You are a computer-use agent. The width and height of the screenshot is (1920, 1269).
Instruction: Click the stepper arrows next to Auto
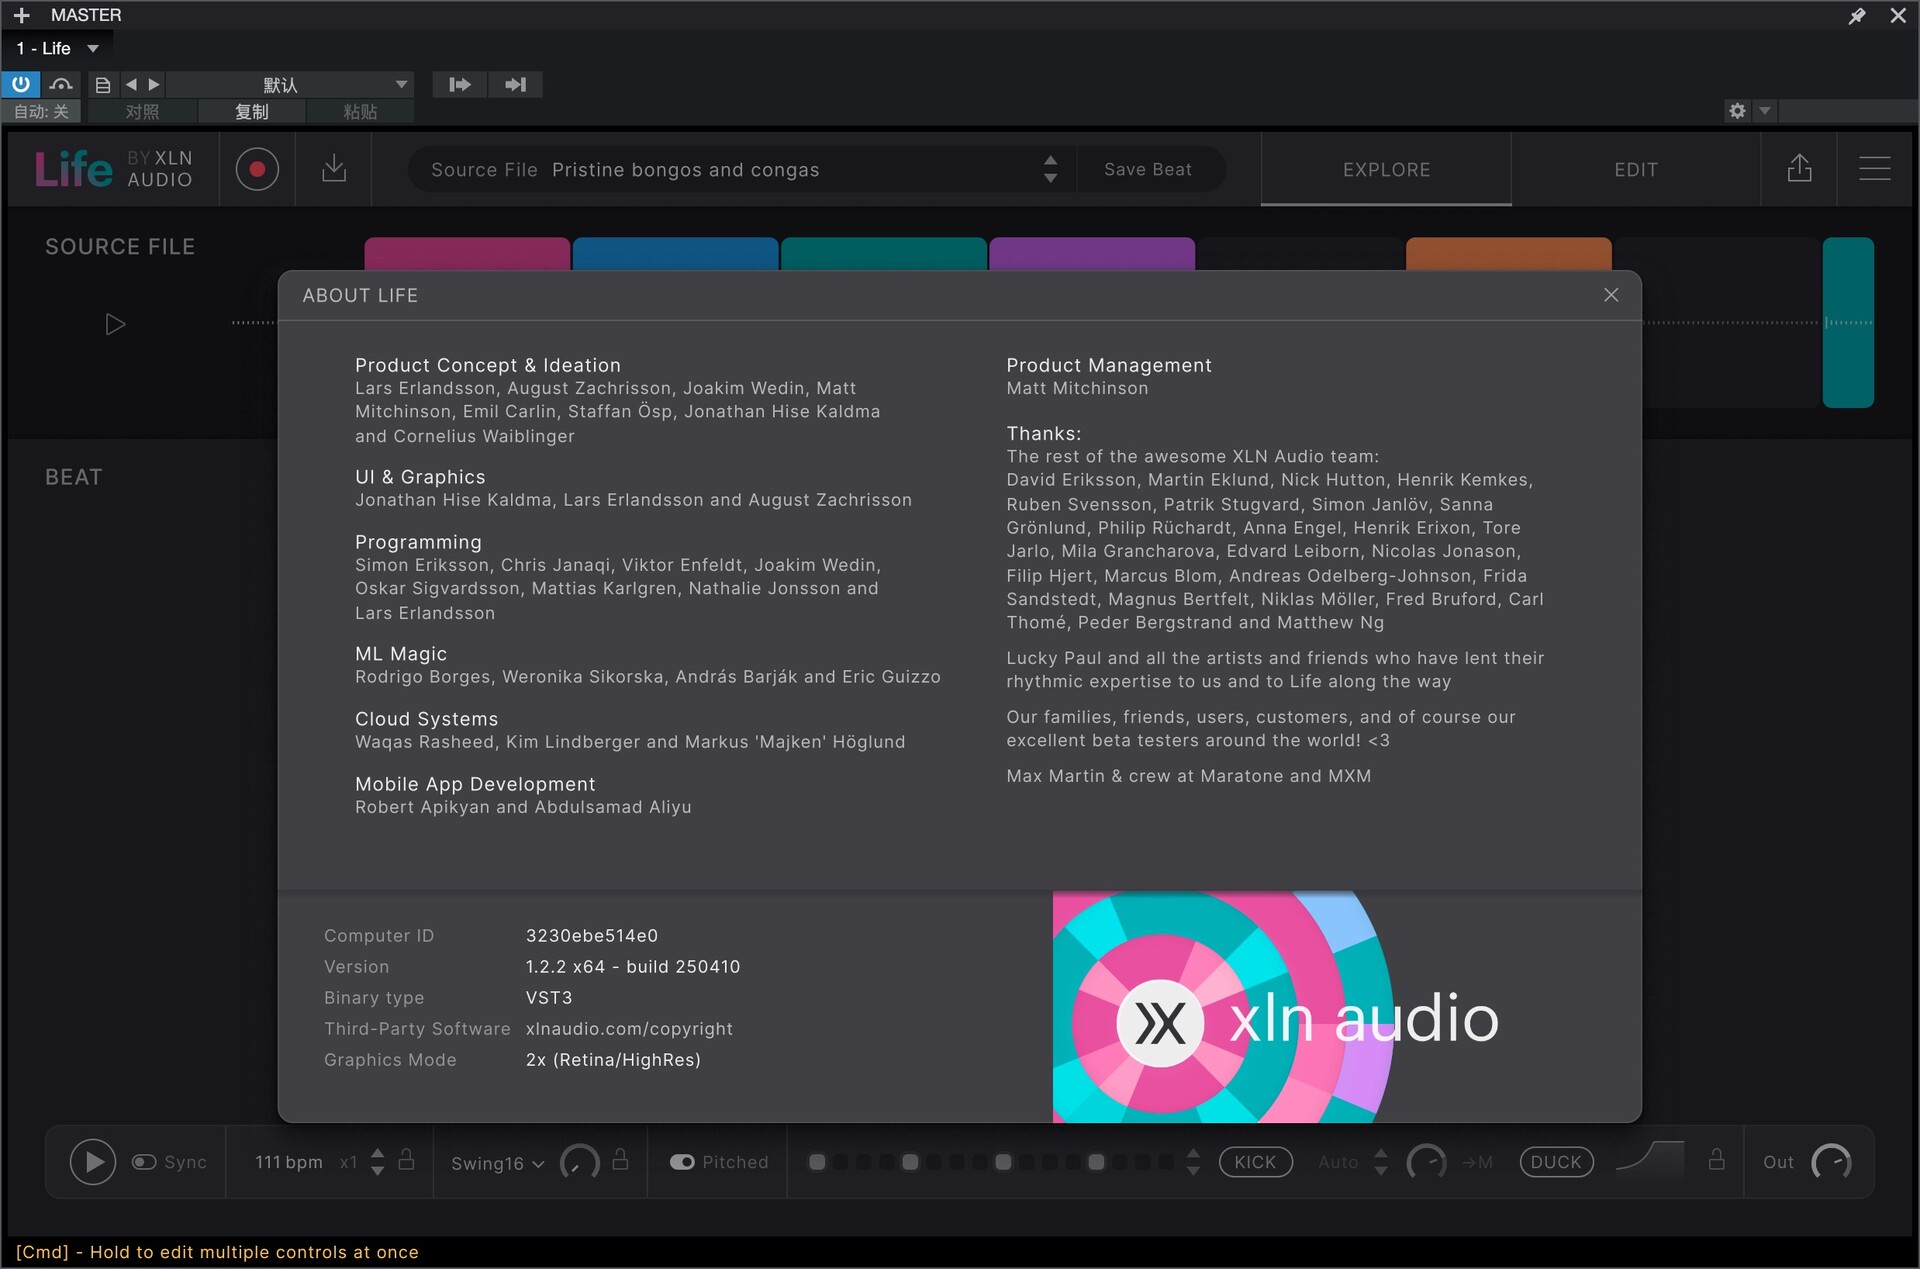point(1381,1162)
